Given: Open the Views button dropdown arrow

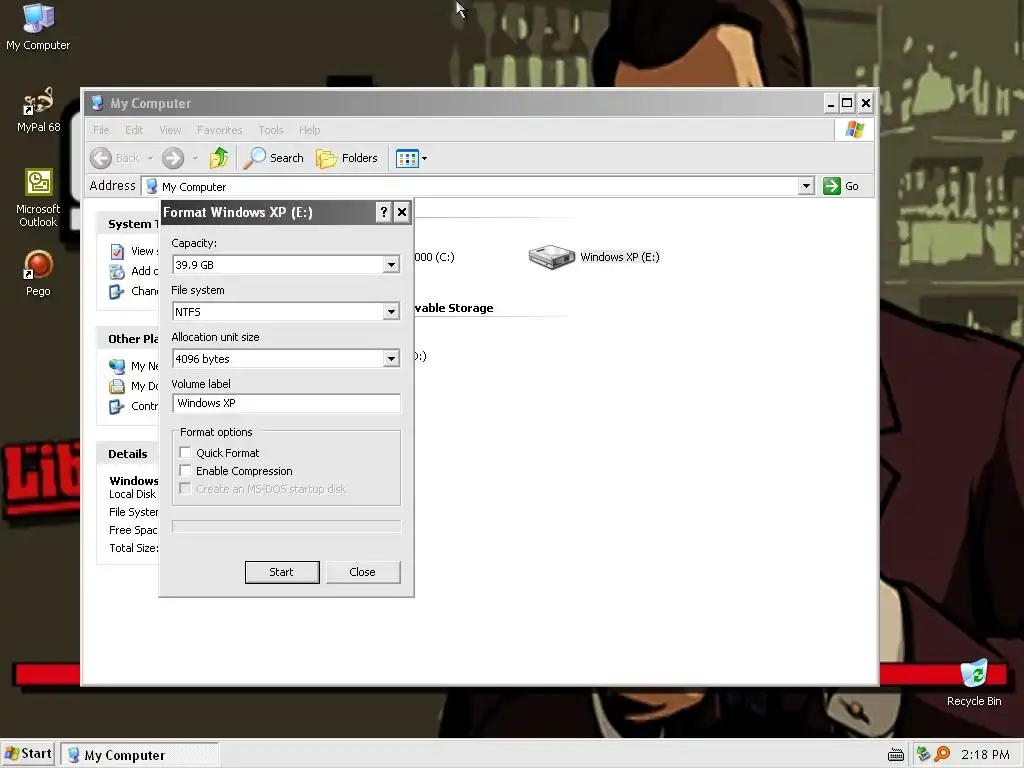Looking at the screenshot, I should point(424,158).
